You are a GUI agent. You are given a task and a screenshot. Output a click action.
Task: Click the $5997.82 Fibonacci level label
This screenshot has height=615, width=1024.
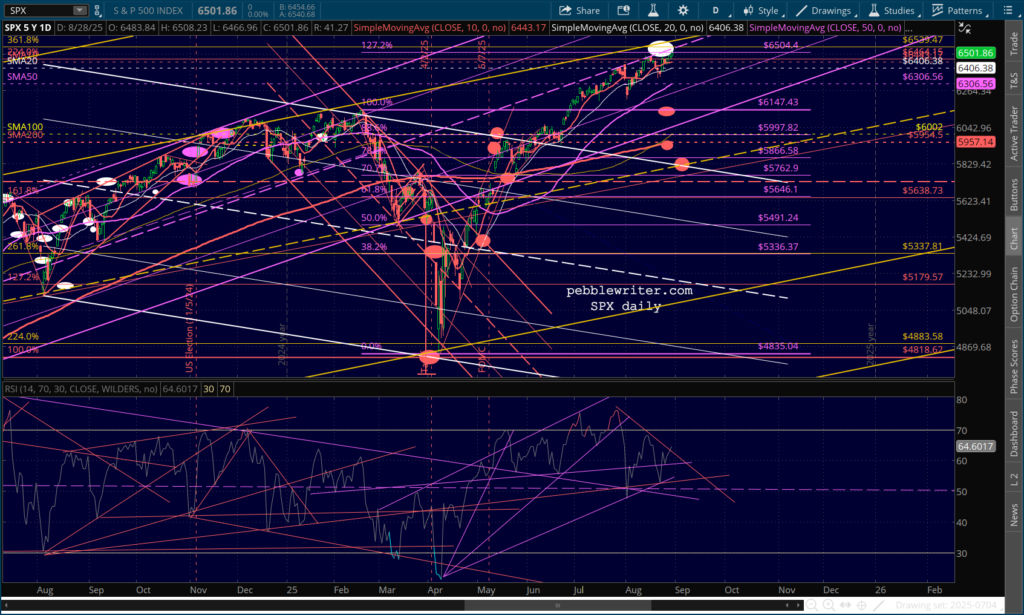coord(778,127)
